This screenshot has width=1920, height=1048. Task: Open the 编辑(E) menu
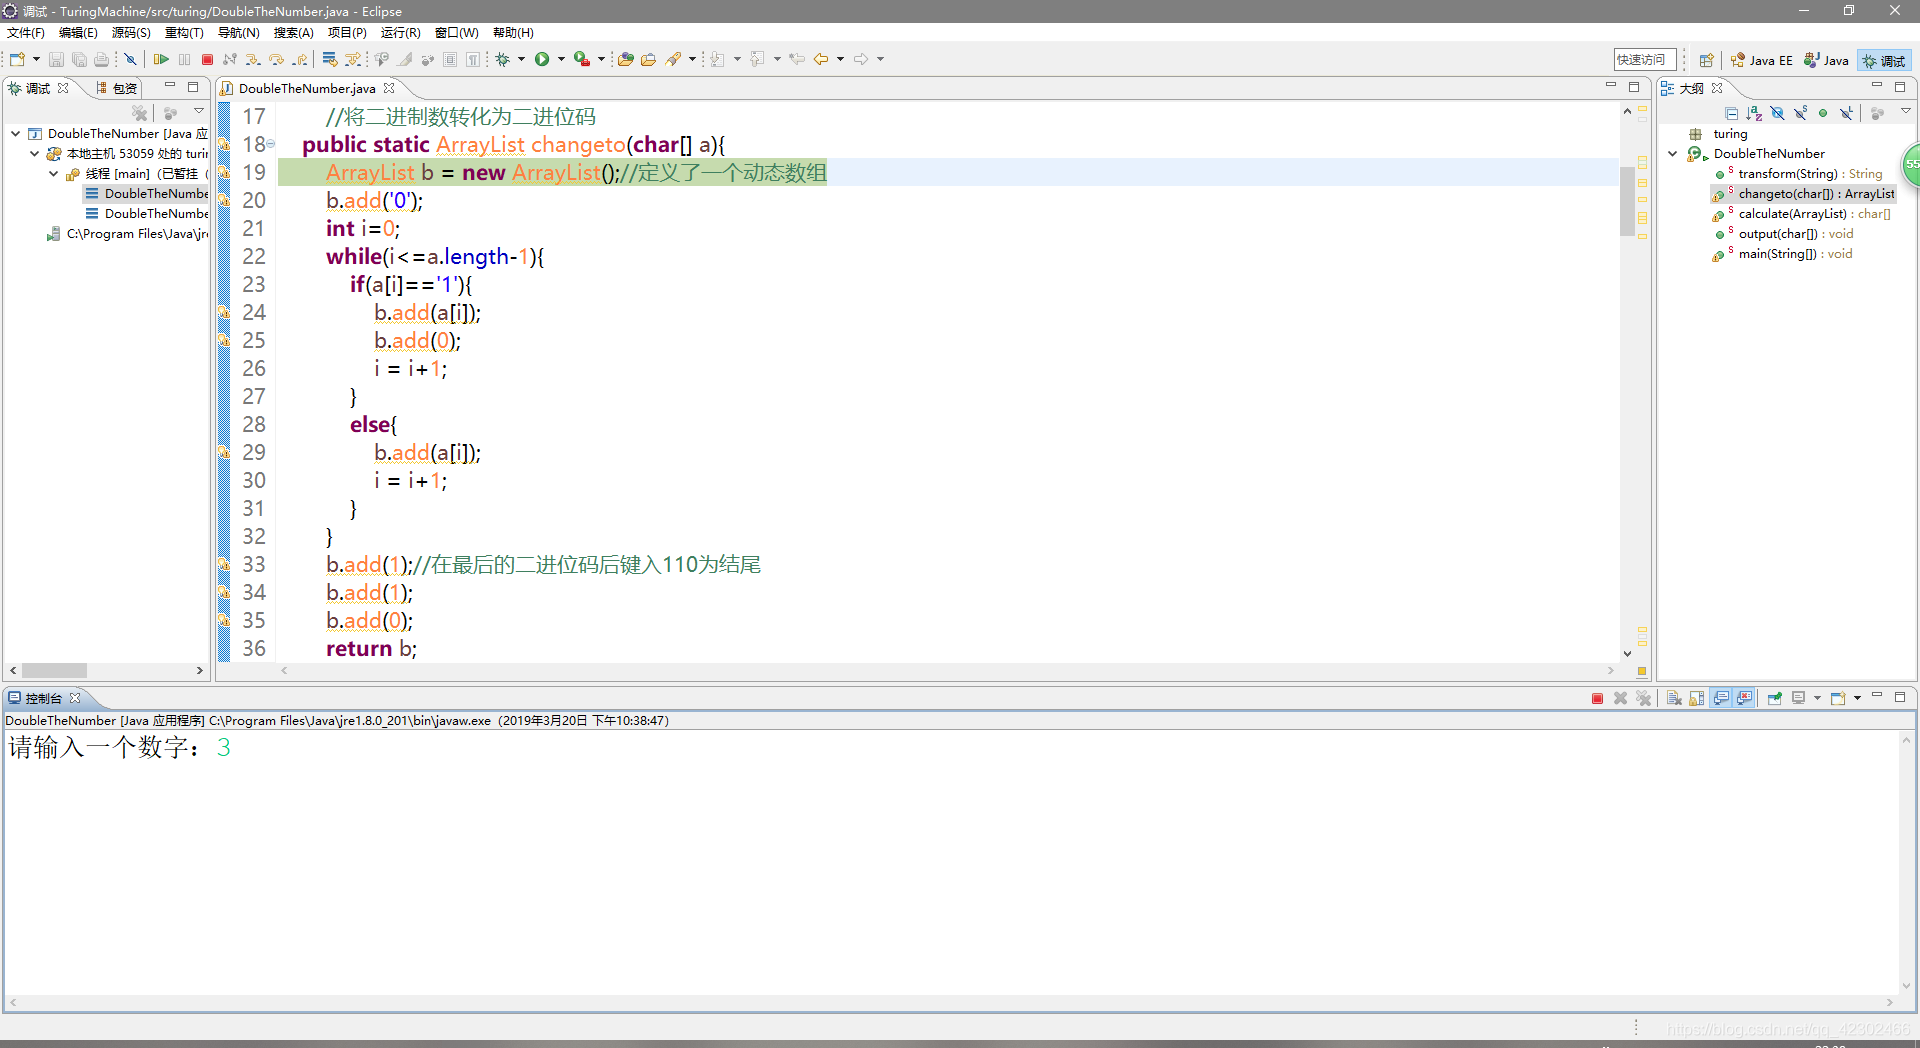78,33
